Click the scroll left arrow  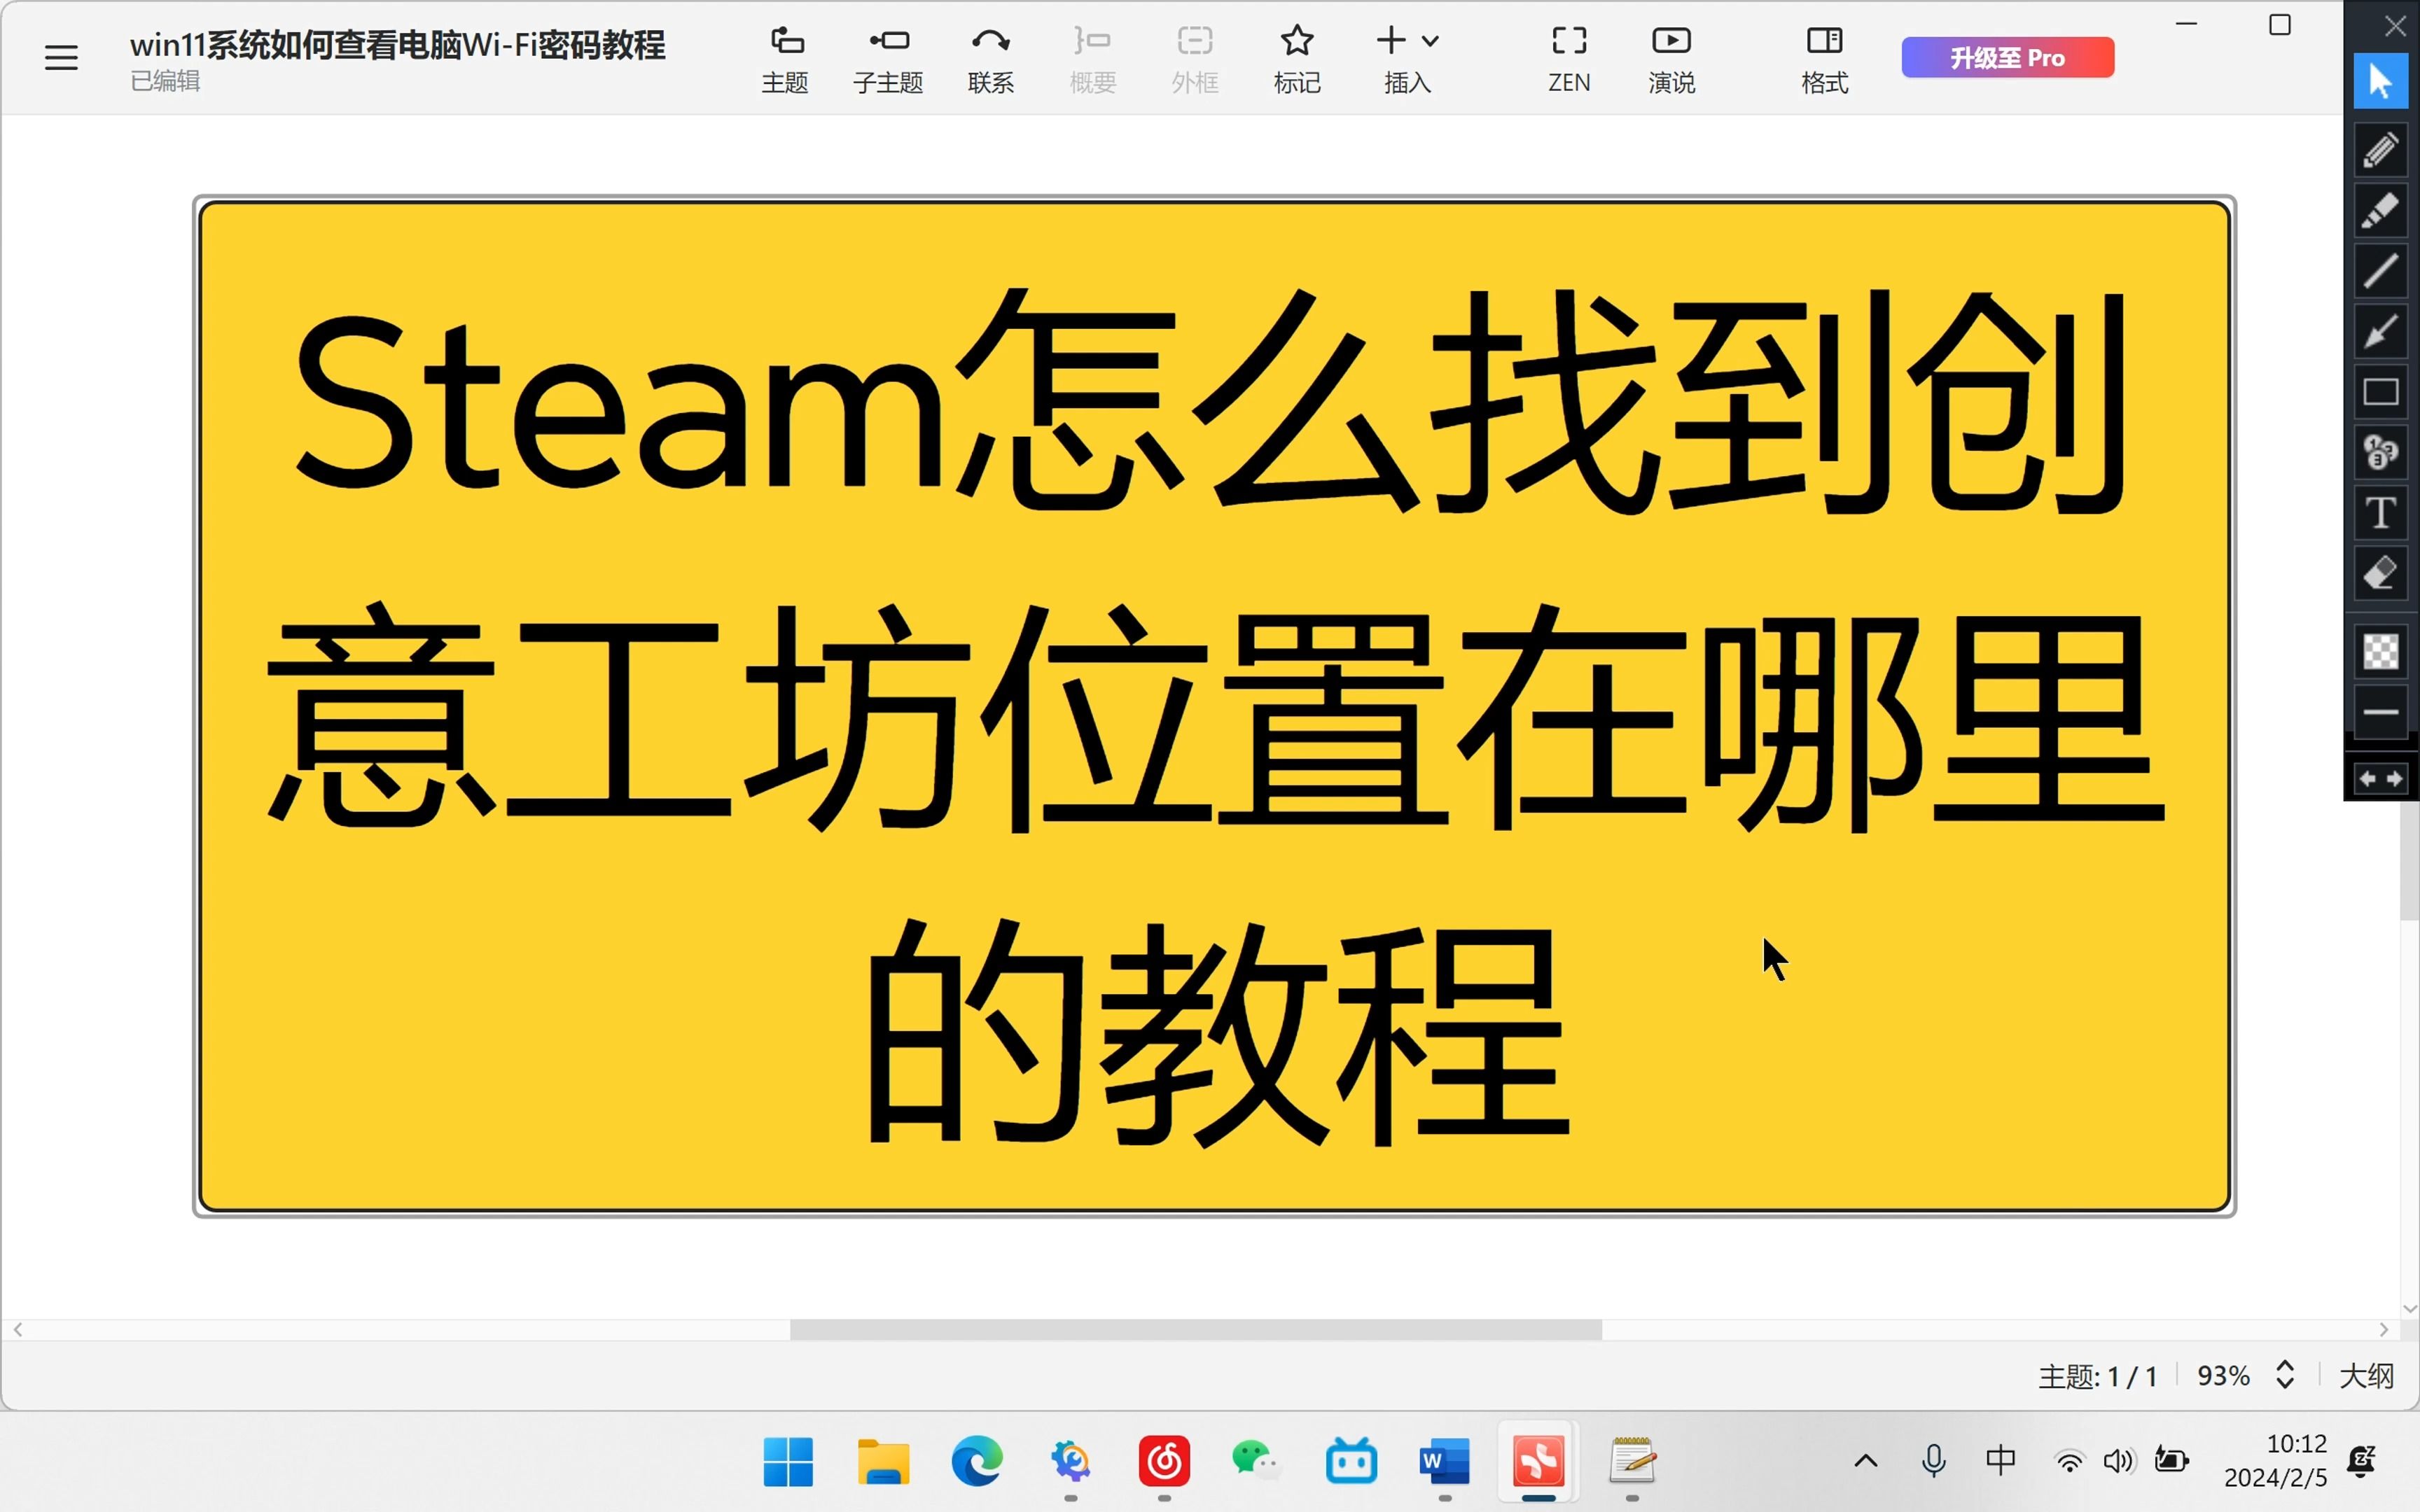[x=18, y=1329]
